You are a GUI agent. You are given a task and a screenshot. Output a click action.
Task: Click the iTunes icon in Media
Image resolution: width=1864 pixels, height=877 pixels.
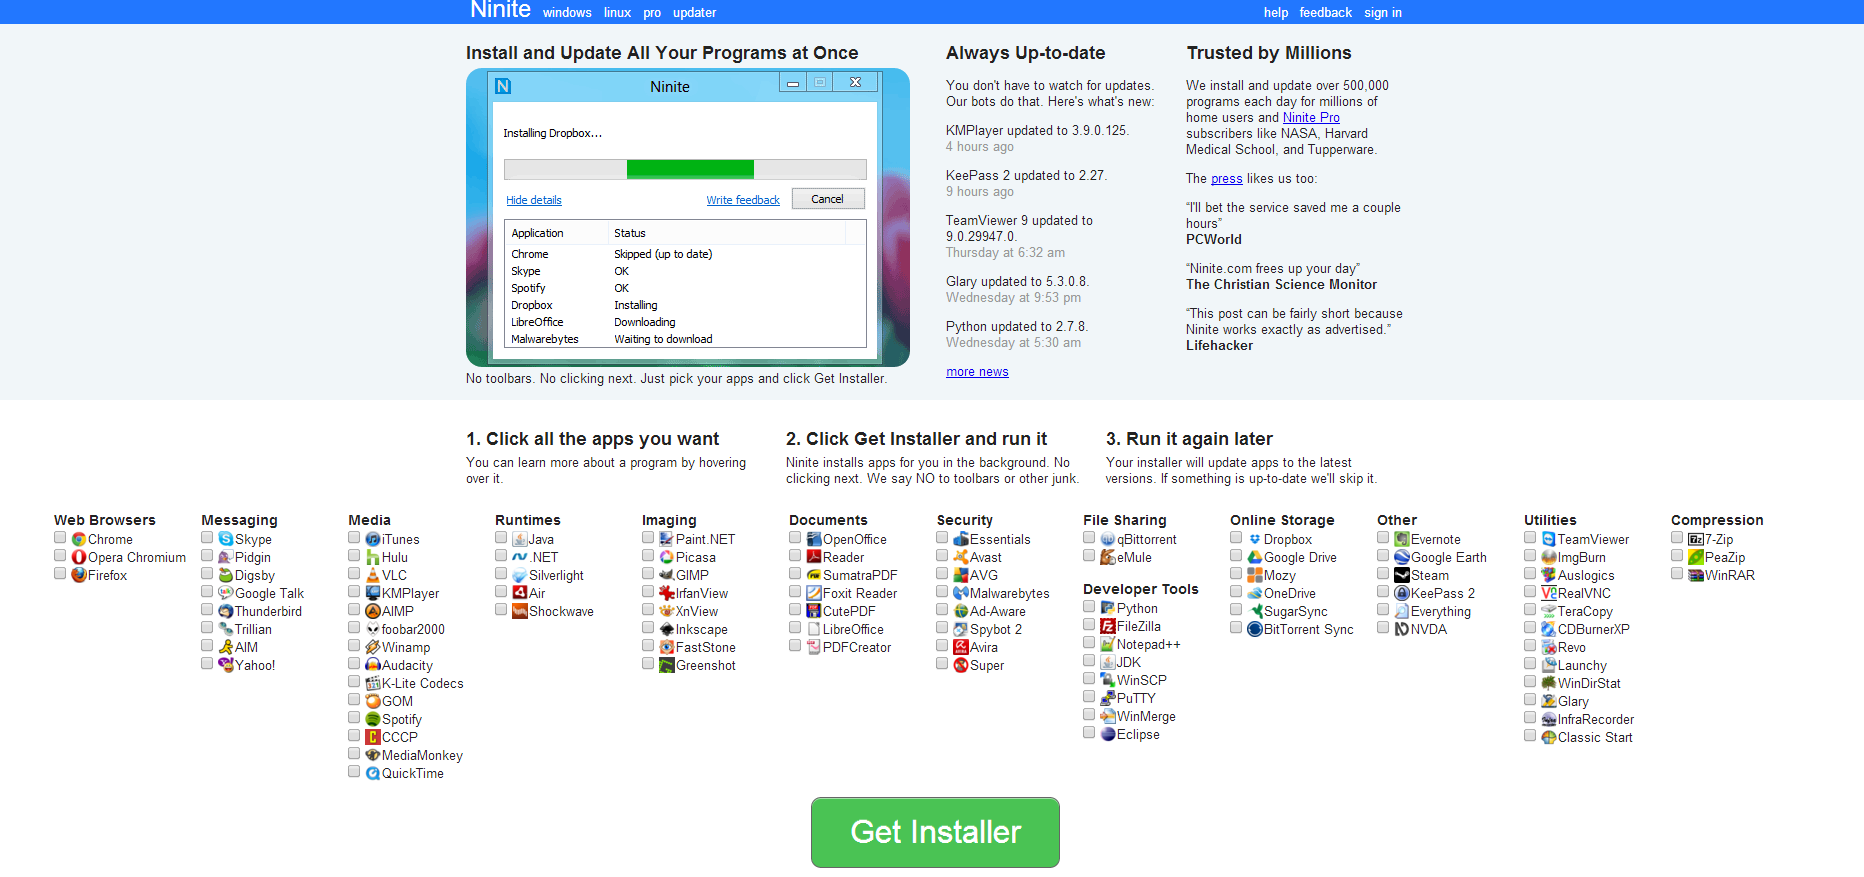373,539
